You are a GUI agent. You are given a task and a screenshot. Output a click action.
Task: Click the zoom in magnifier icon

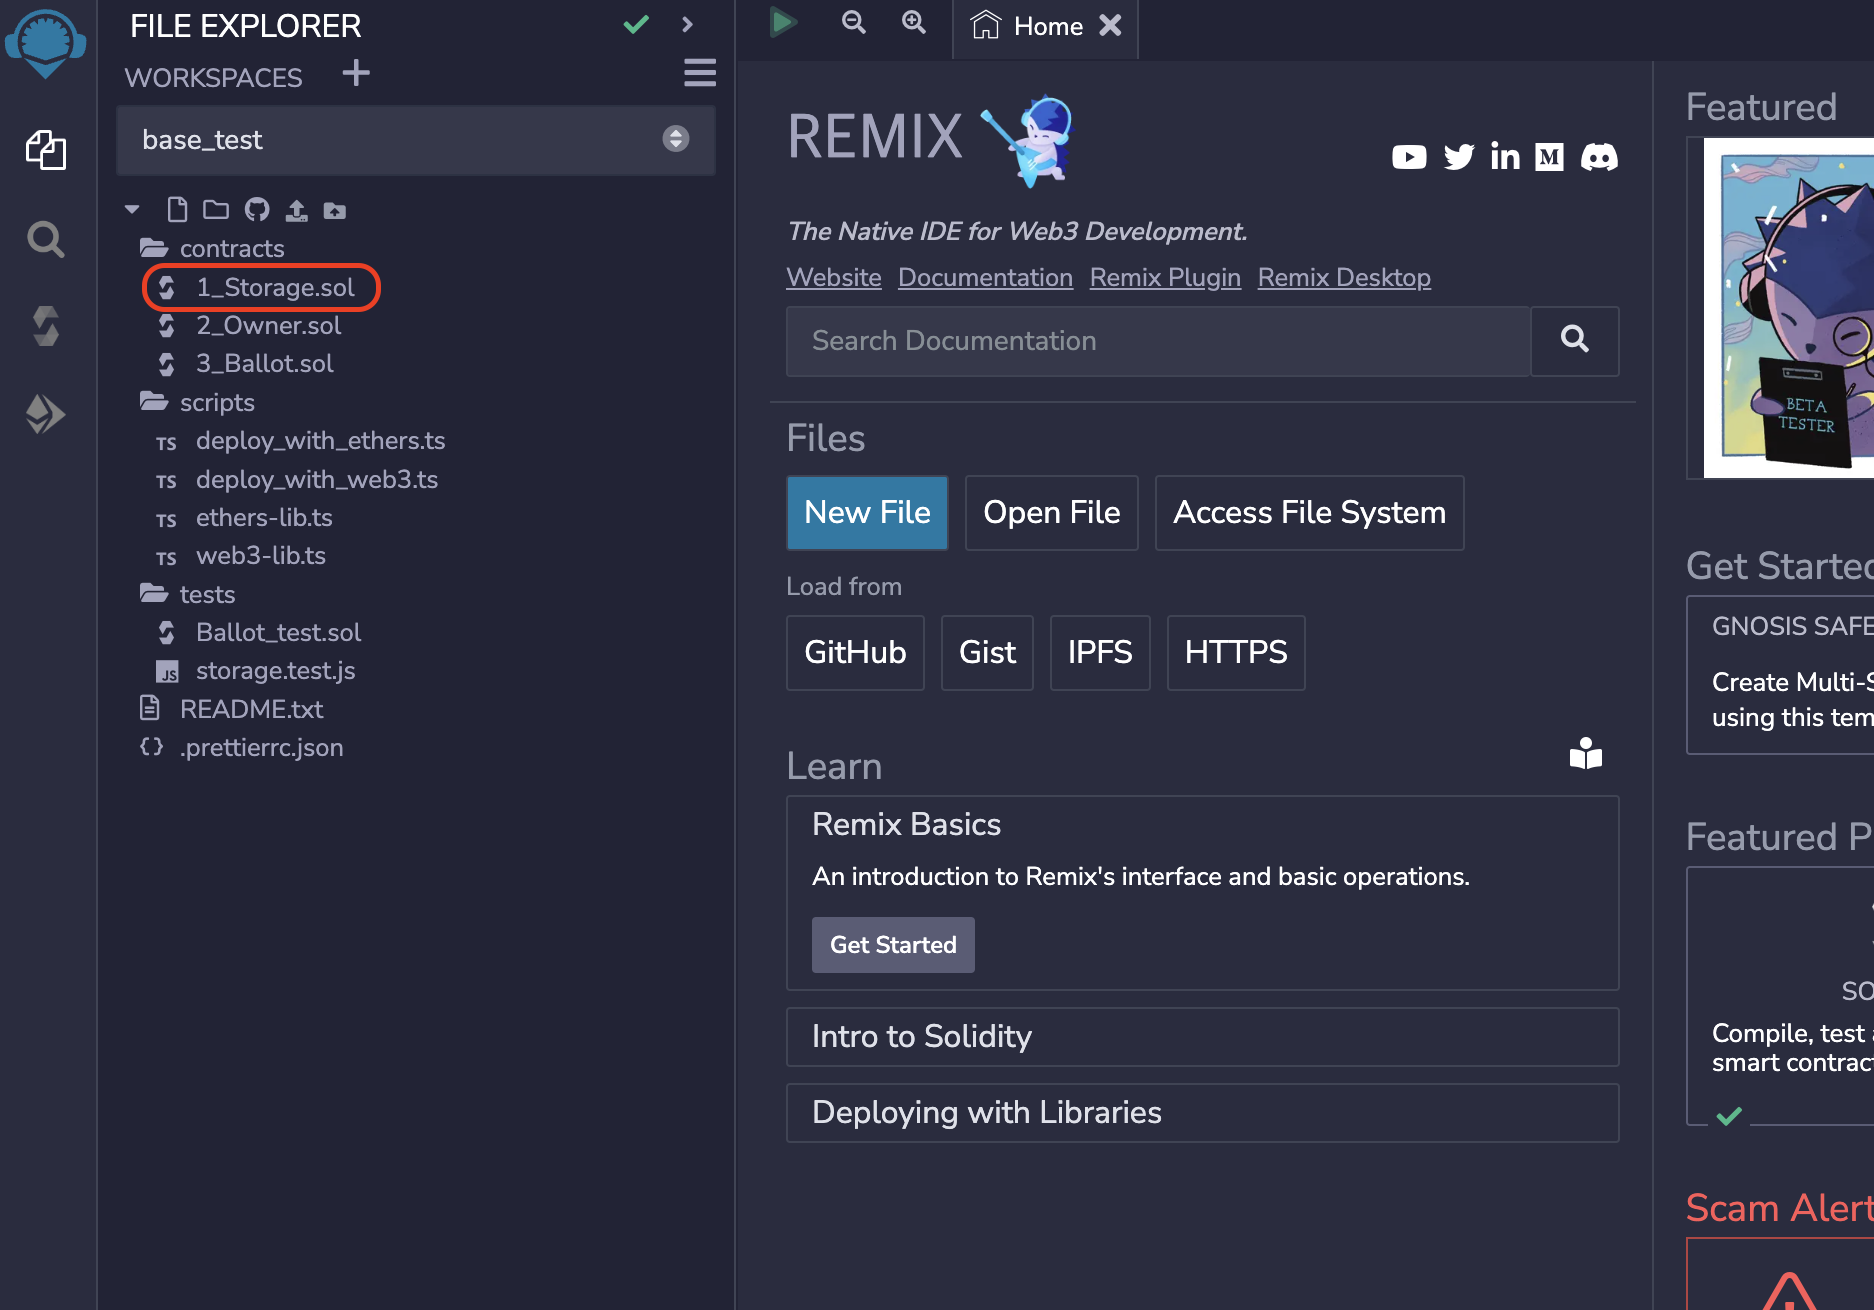point(913,22)
